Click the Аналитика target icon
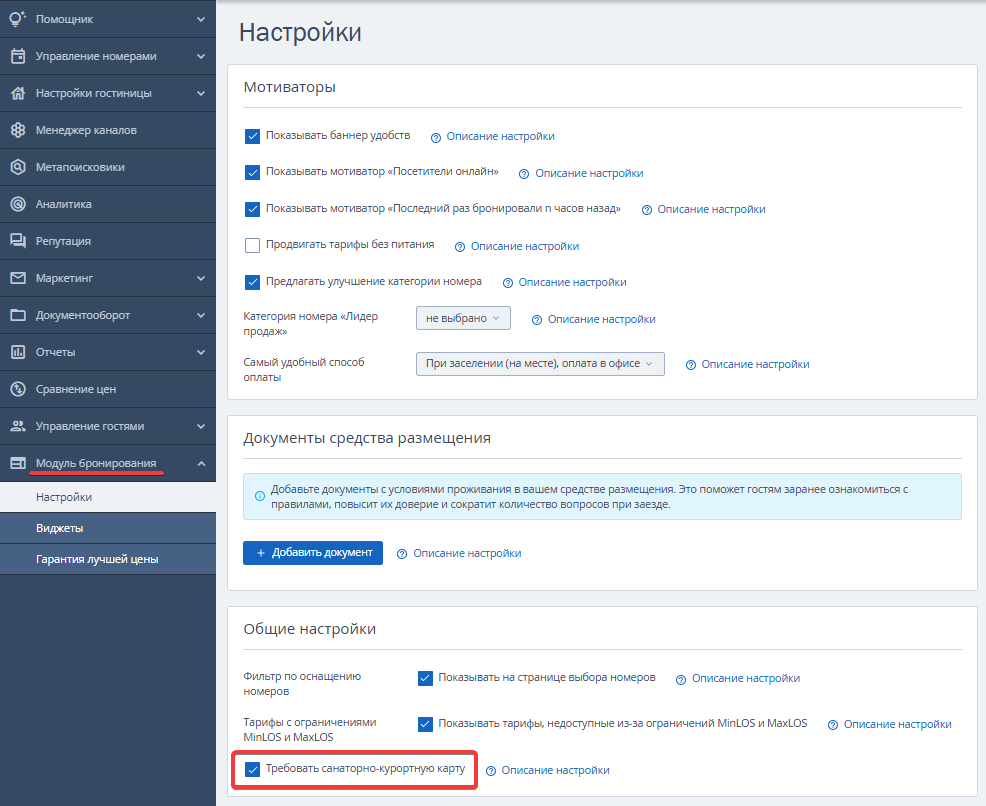The image size is (986, 806). click(18, 204)
